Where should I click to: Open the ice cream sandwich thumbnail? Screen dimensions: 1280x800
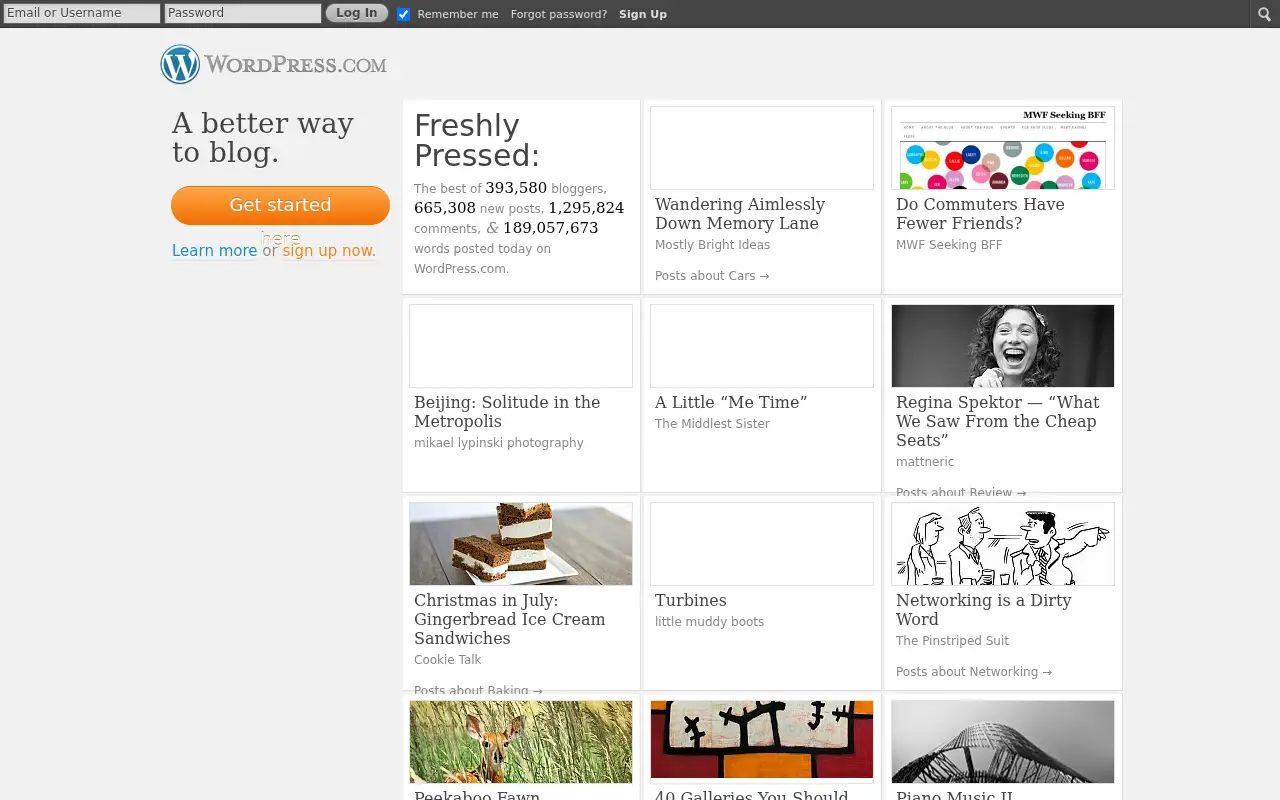click(521, 544)
